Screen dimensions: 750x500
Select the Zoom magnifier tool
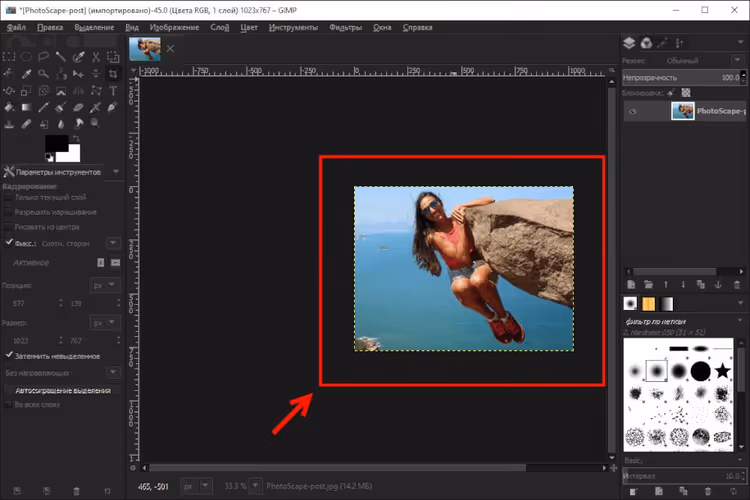click(x=44, y=74)
